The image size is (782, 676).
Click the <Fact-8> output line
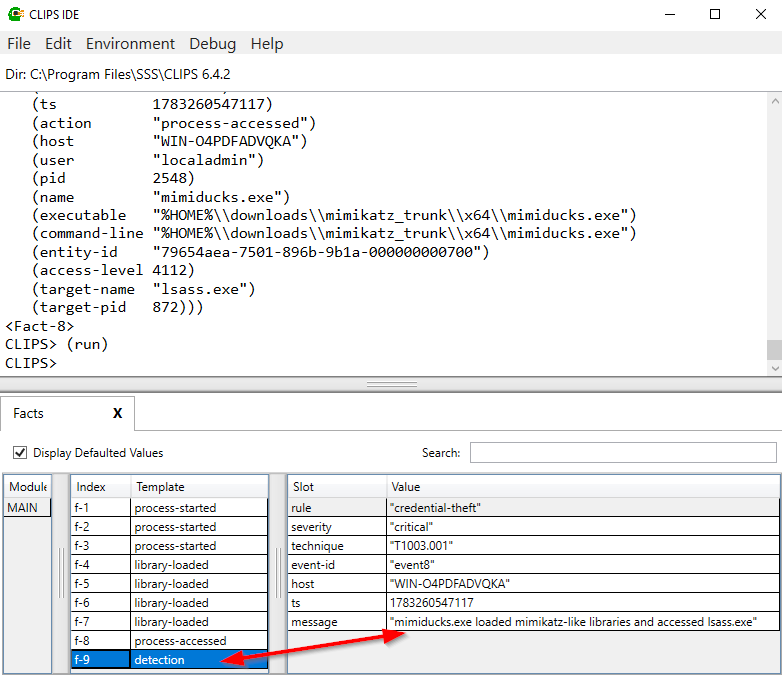pyautogui.click(x=39, y=326)
